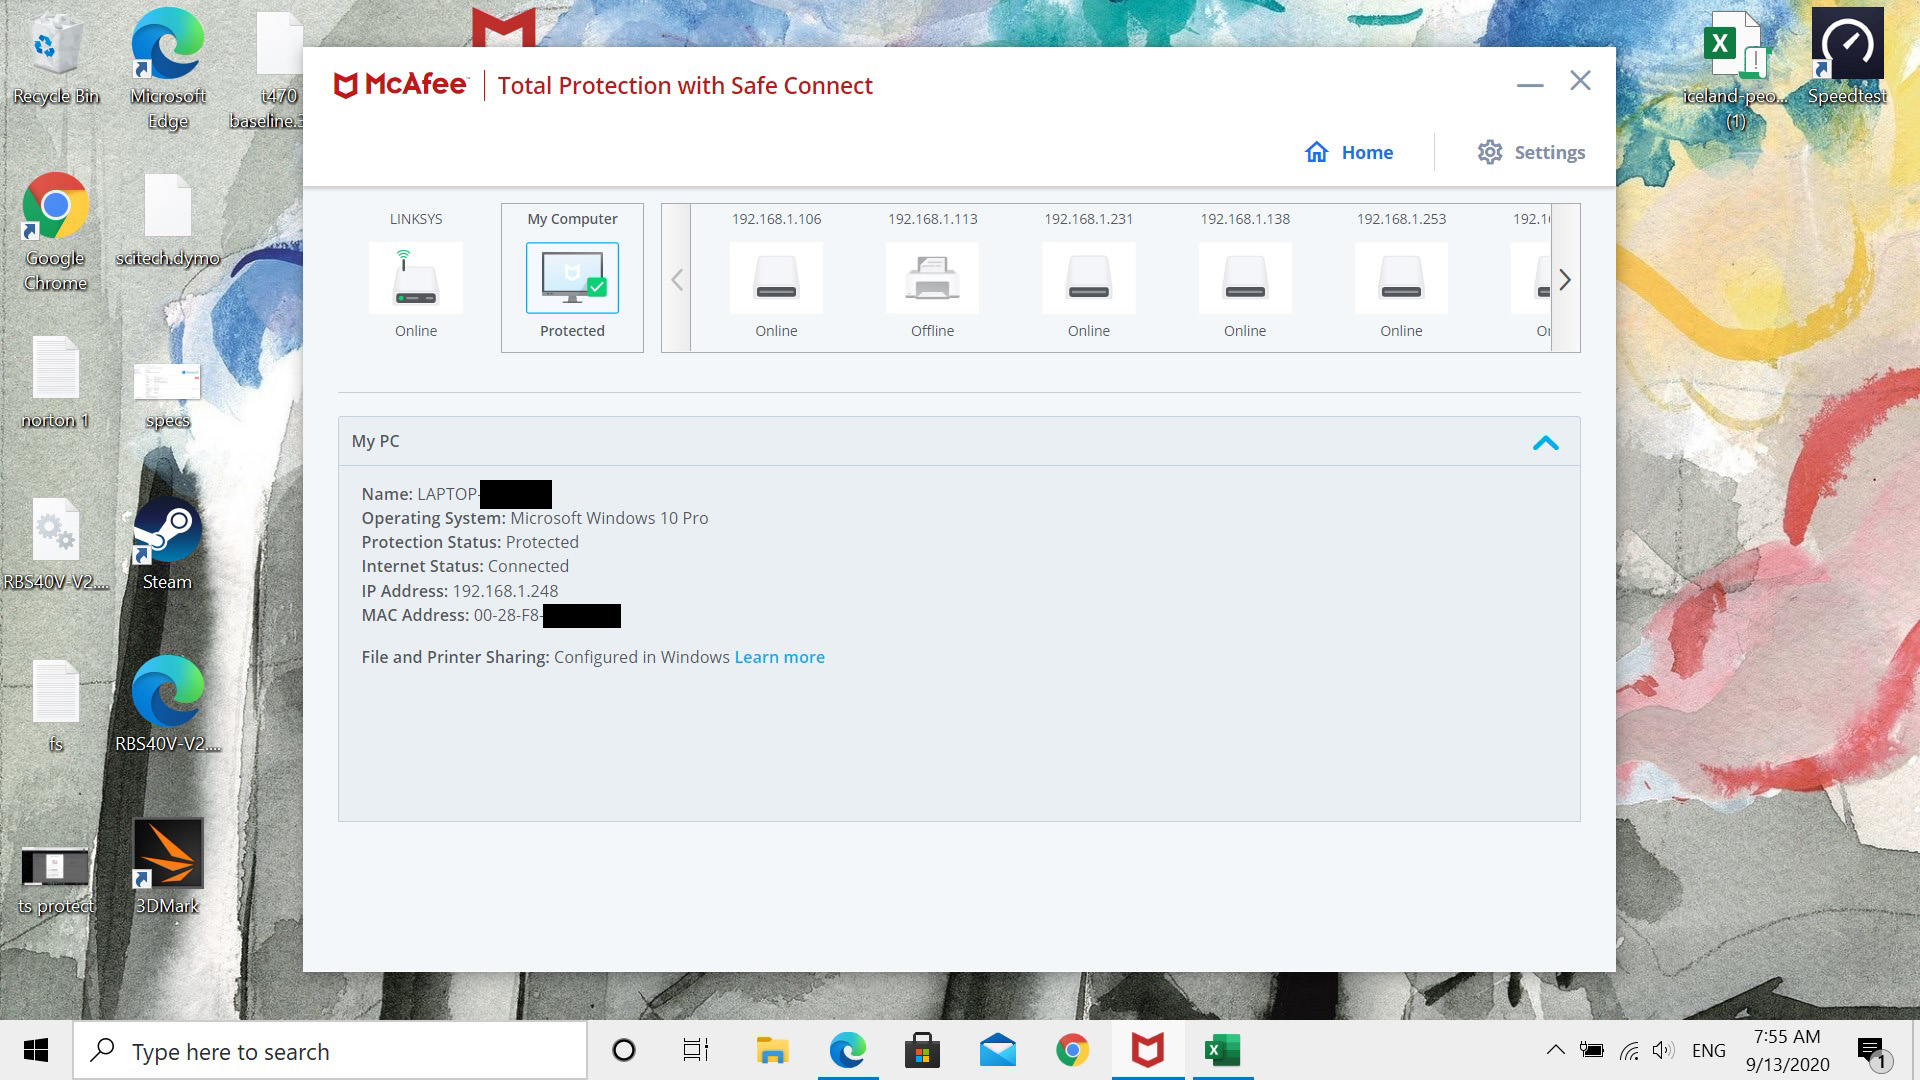Open Task View in taskbar
This screenshot has height=1080, width=1920.
(696, 1050)
